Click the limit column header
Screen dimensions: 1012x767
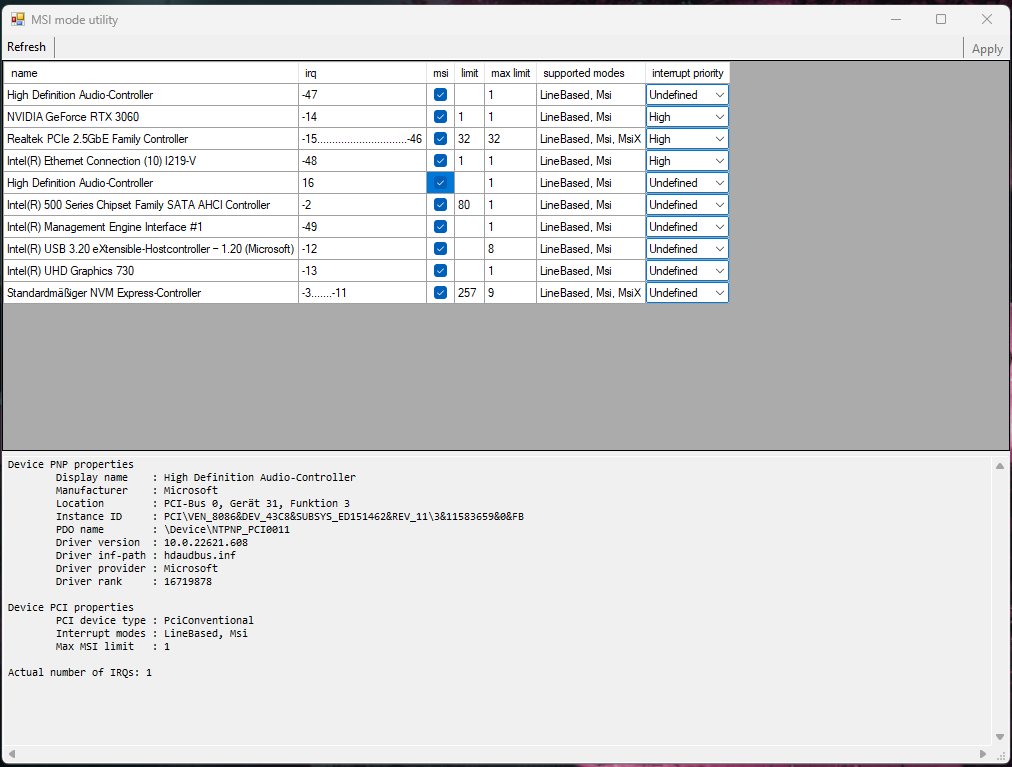pyautogui.click(x=469, y=73)
